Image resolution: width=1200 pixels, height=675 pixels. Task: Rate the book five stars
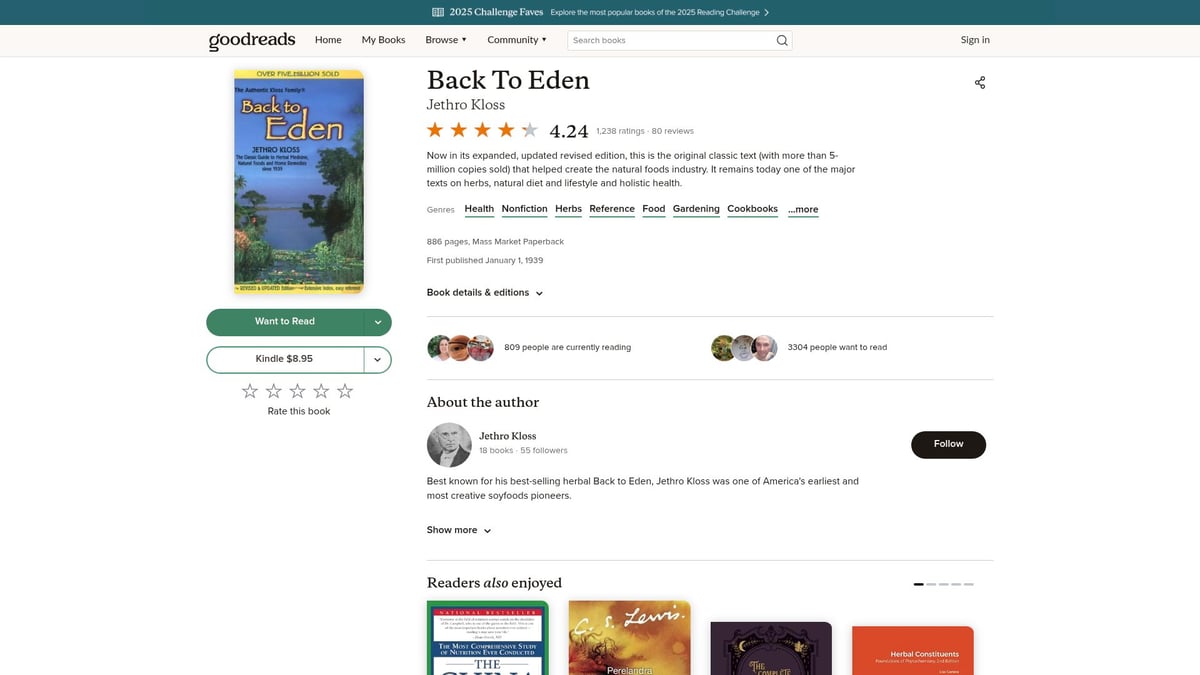click(344, 390)
